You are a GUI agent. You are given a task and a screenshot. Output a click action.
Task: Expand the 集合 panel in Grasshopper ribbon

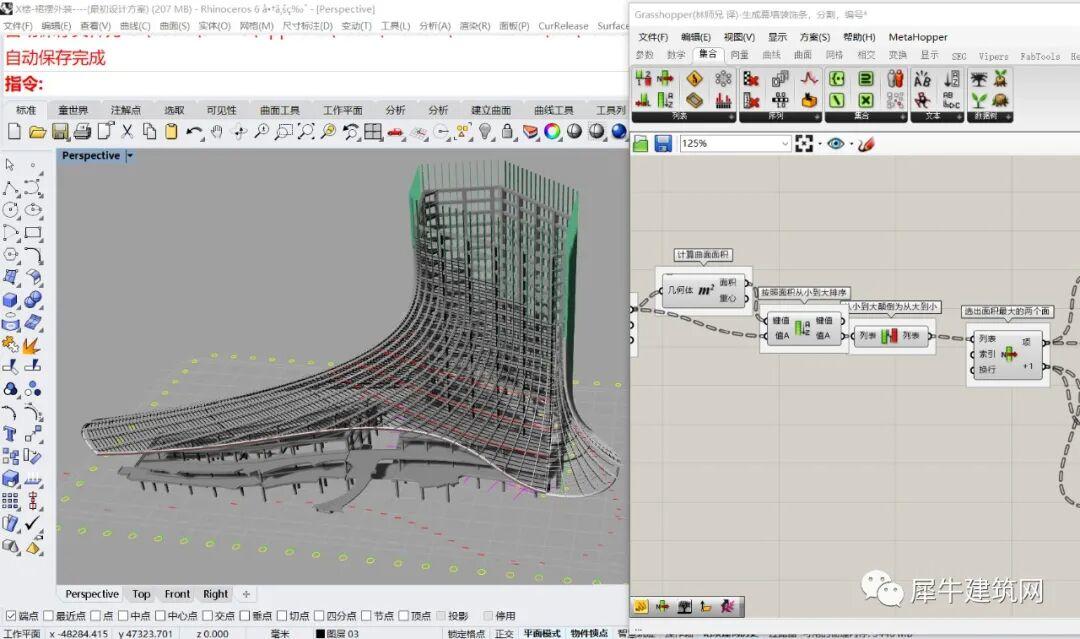point(902,117)
